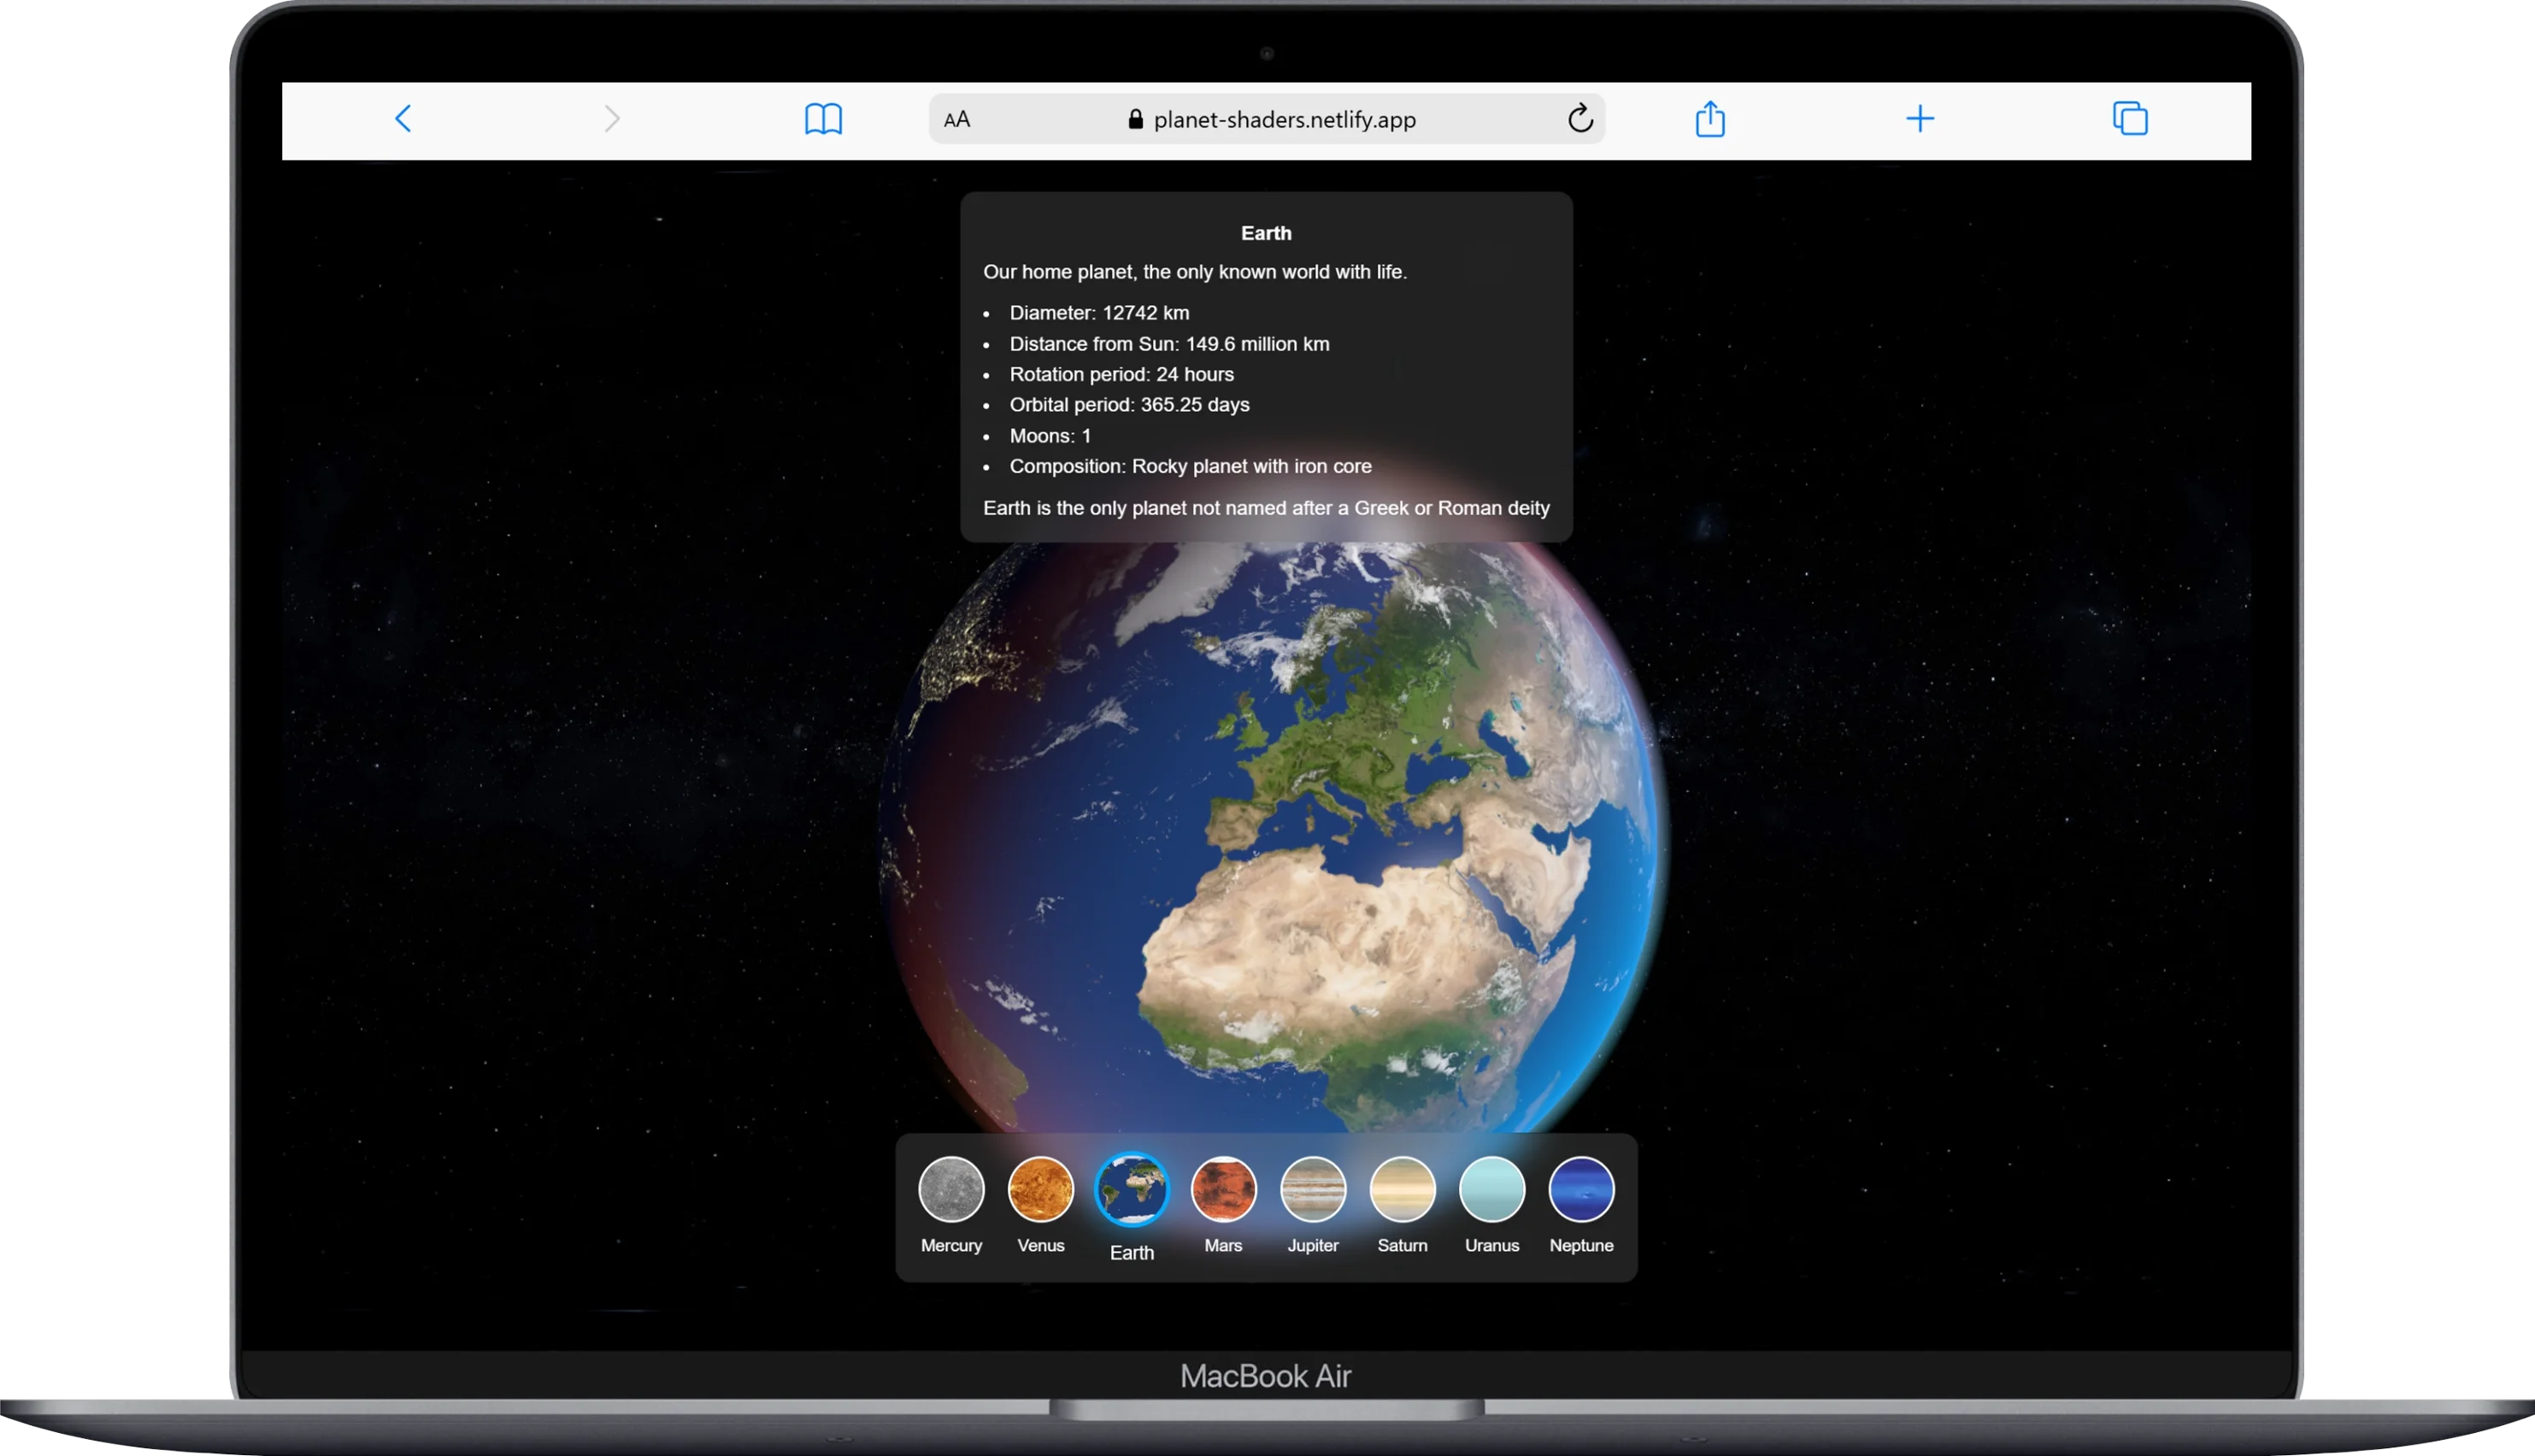
Task: Select the Mercury planet thumbnail
Action: click(951, 1189)
